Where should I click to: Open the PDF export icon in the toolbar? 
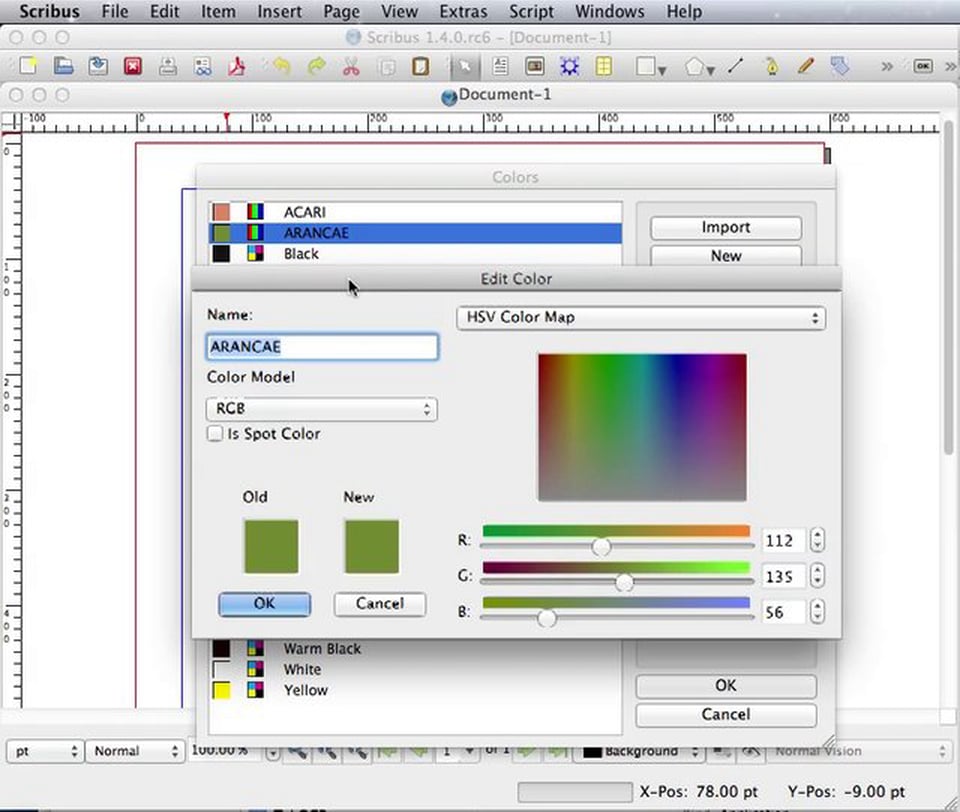tap(238, 66)
